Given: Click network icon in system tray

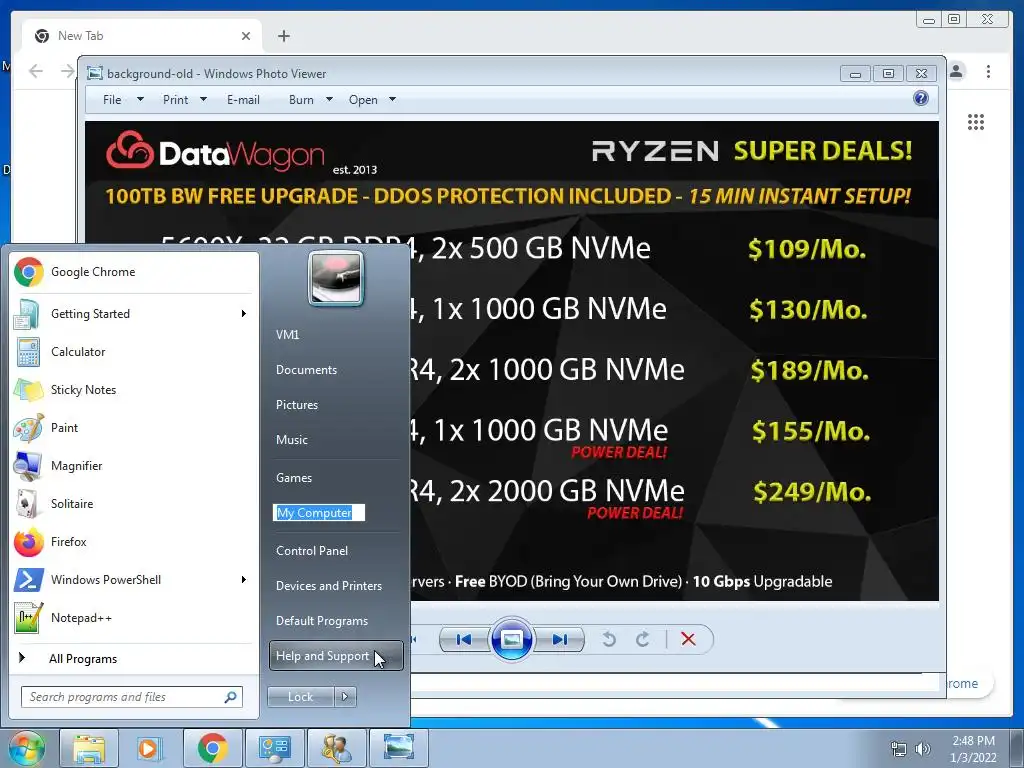Looking at the screenshot, I should pos(899,749).
